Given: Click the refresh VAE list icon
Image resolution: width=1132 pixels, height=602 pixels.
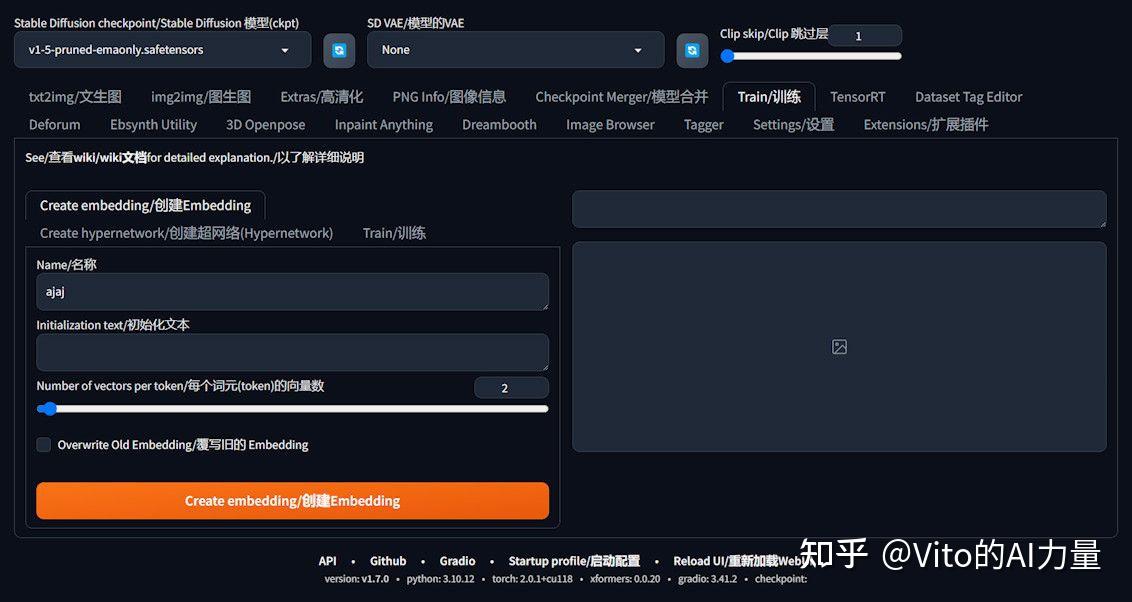Looking at the screenshot, I should [692, 49].
